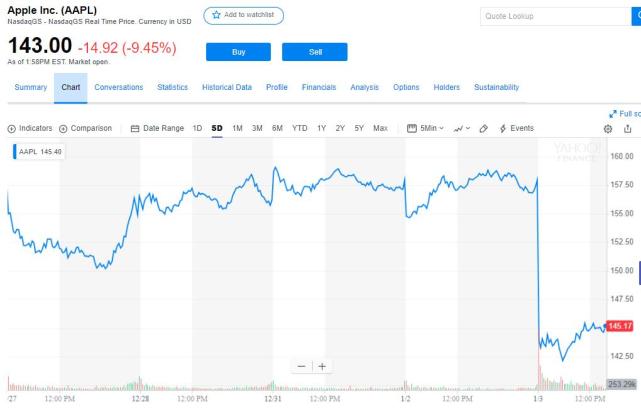Zoom out chart with minus button
The width and height of the screenshot is (641, 414).
click(x=302, y=366)
